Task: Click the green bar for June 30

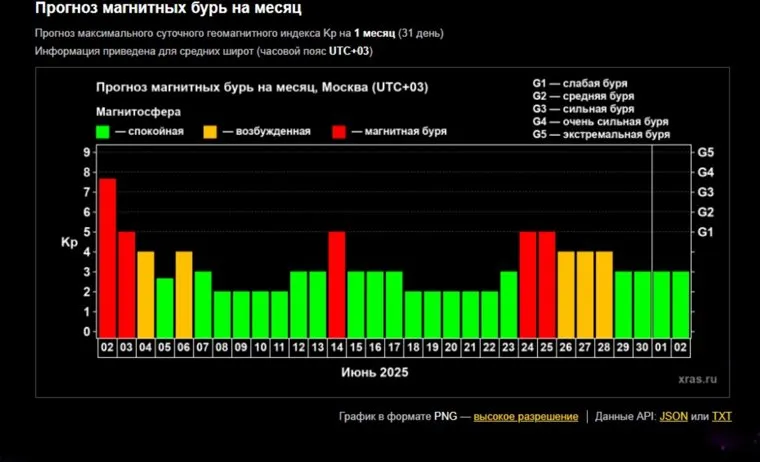Action: pos(642,304)
